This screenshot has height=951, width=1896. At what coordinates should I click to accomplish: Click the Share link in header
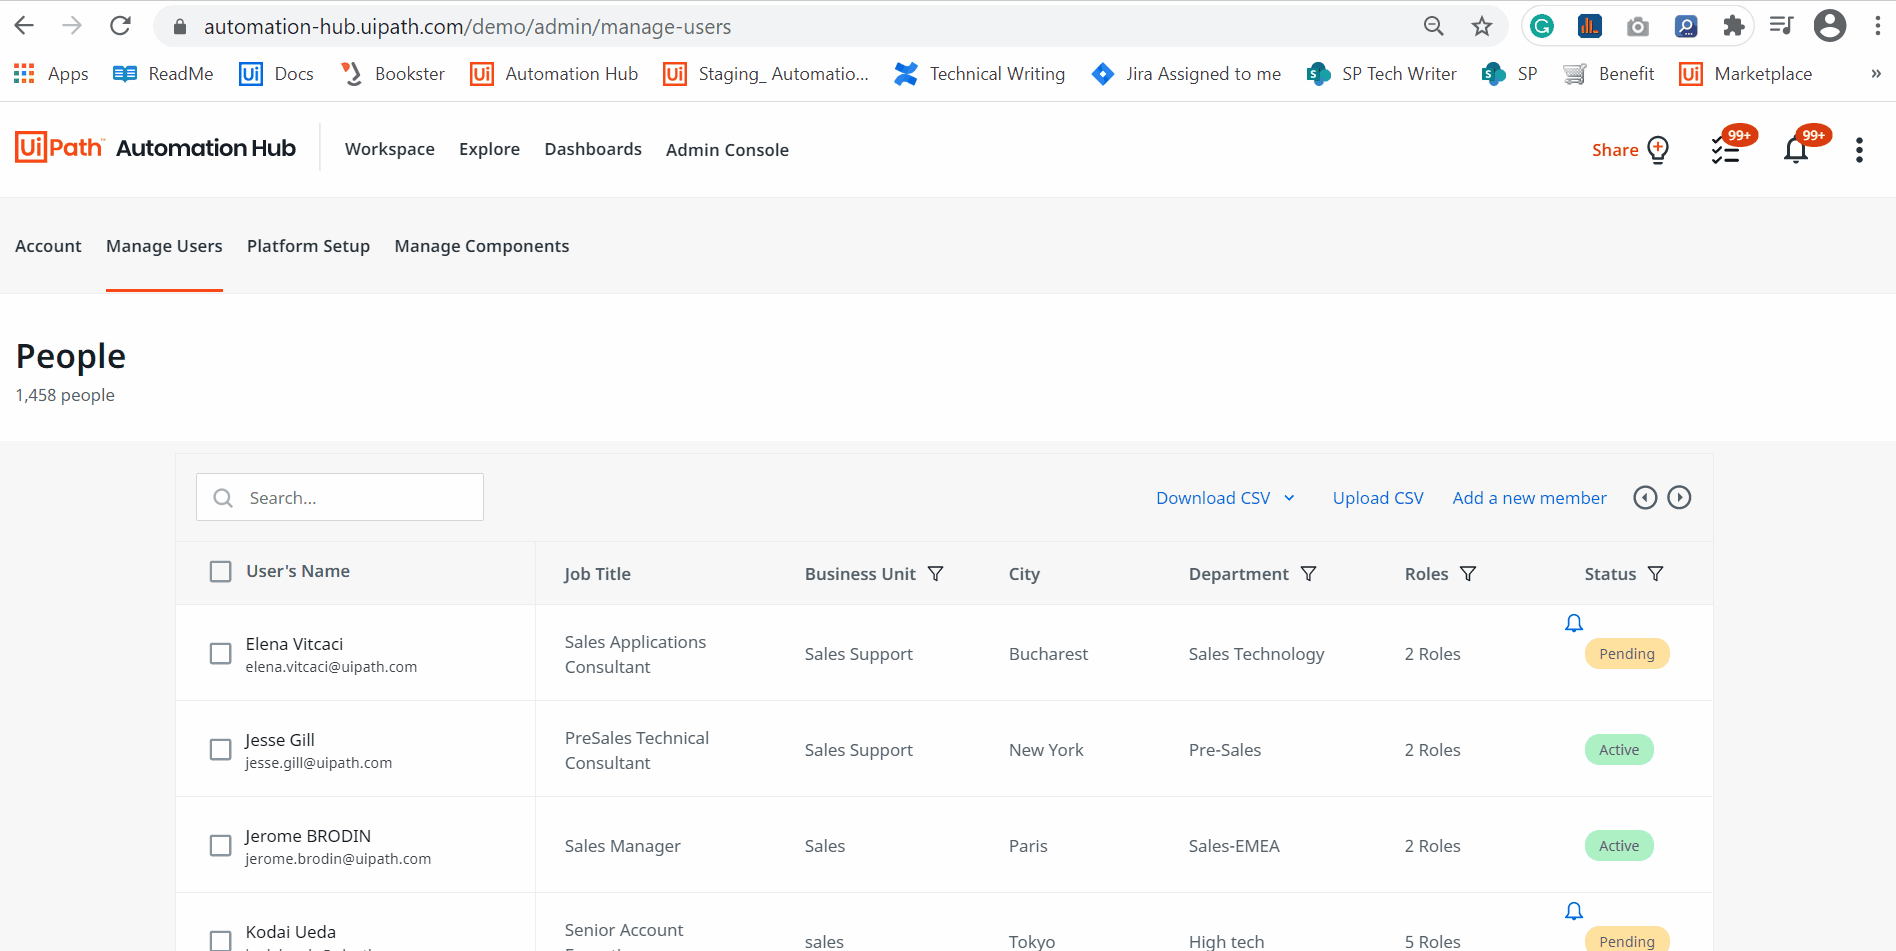1615,150
